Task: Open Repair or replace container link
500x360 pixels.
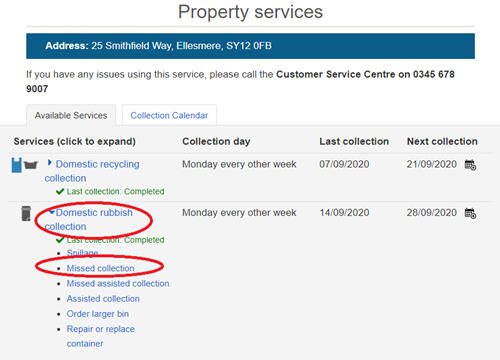Action: (101, 336)
